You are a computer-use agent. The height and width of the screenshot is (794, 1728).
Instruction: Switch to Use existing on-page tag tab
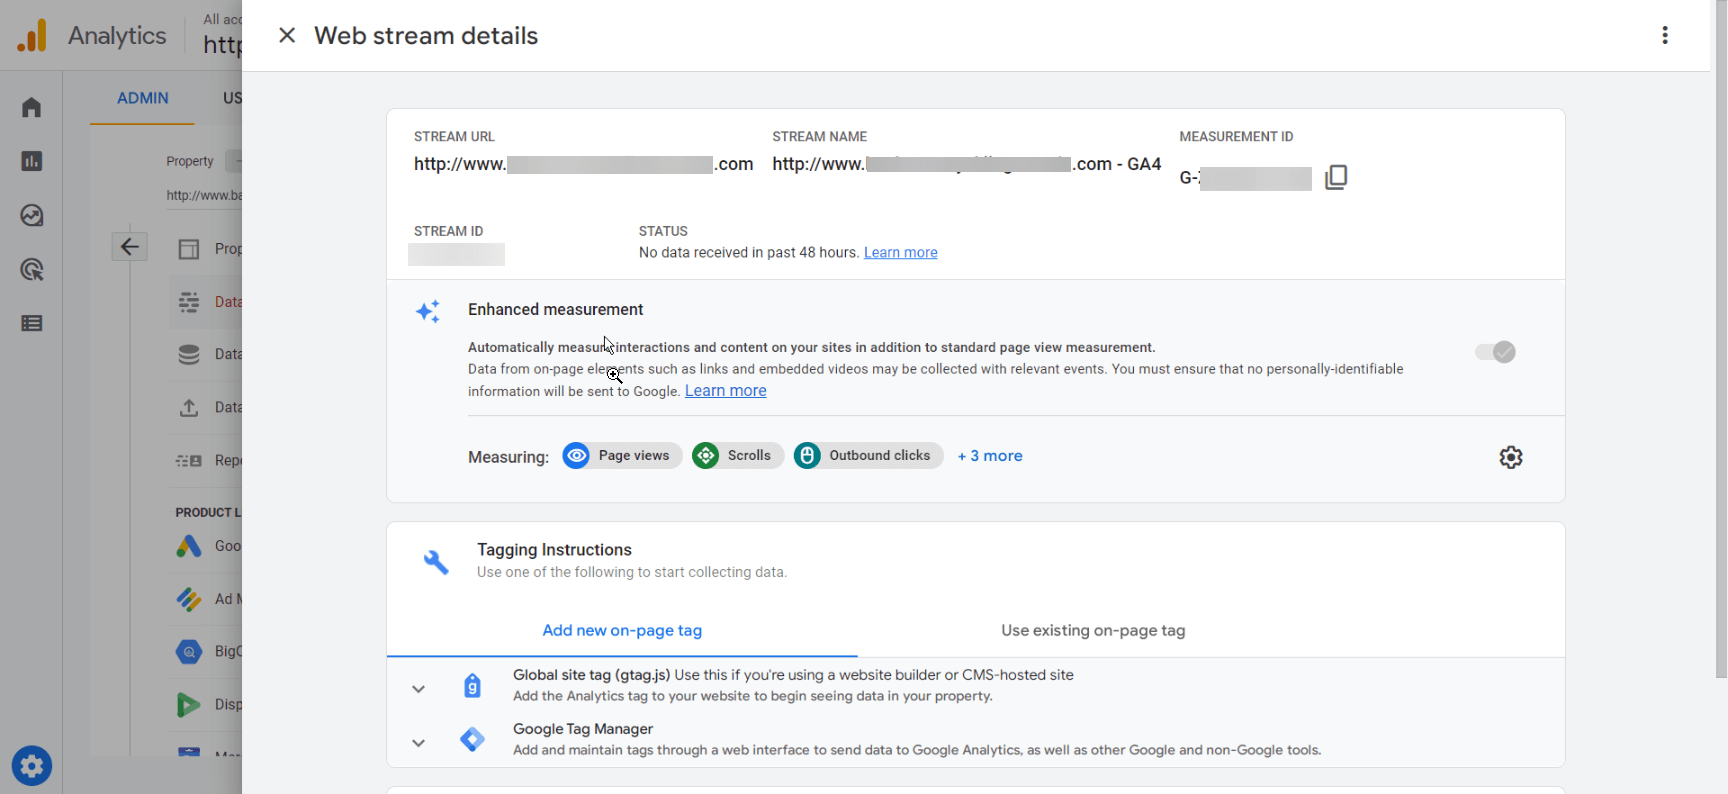[x=1093, y=631]
